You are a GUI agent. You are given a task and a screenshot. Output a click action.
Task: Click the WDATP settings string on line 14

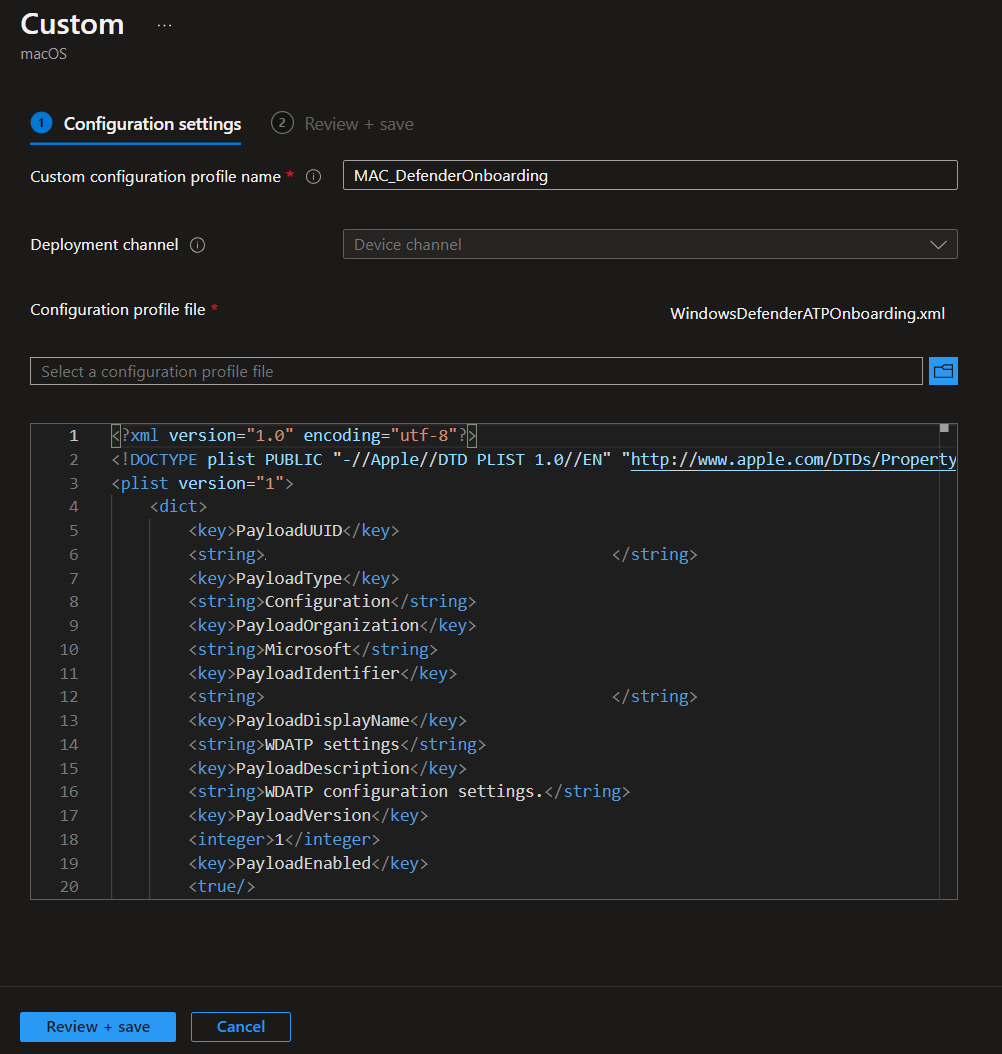pyautogui.click(x=331, y=745)
